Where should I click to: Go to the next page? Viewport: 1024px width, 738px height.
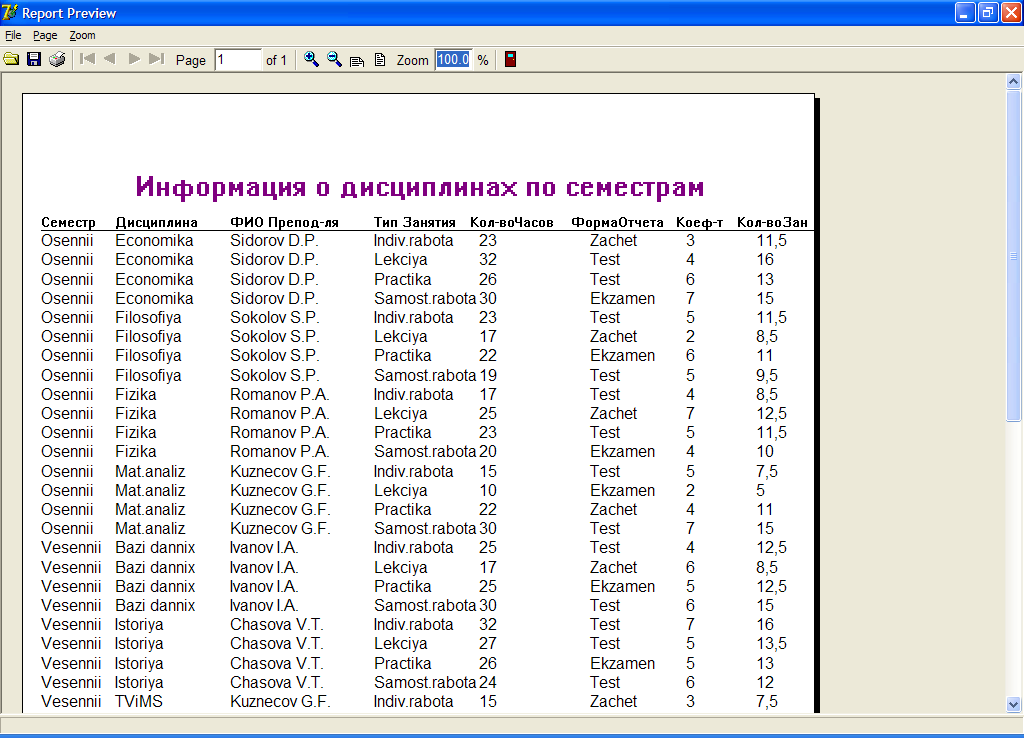click(134, 59)
